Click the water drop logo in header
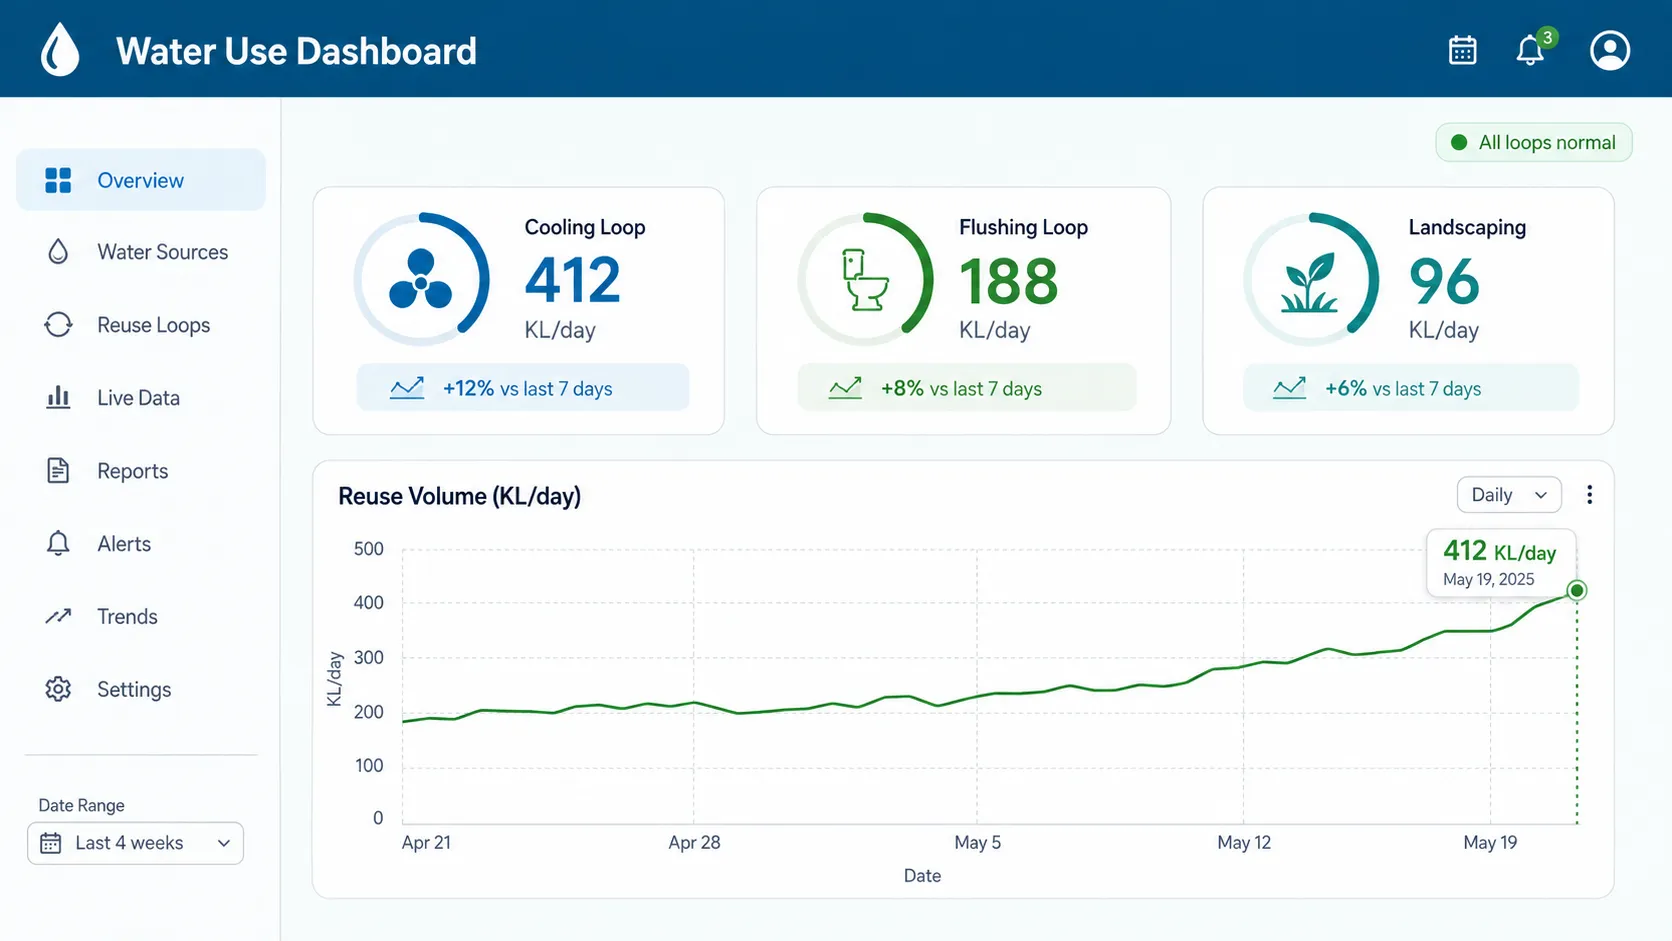The width and height of the screenshot is (1672, 941). click(60, 50)
